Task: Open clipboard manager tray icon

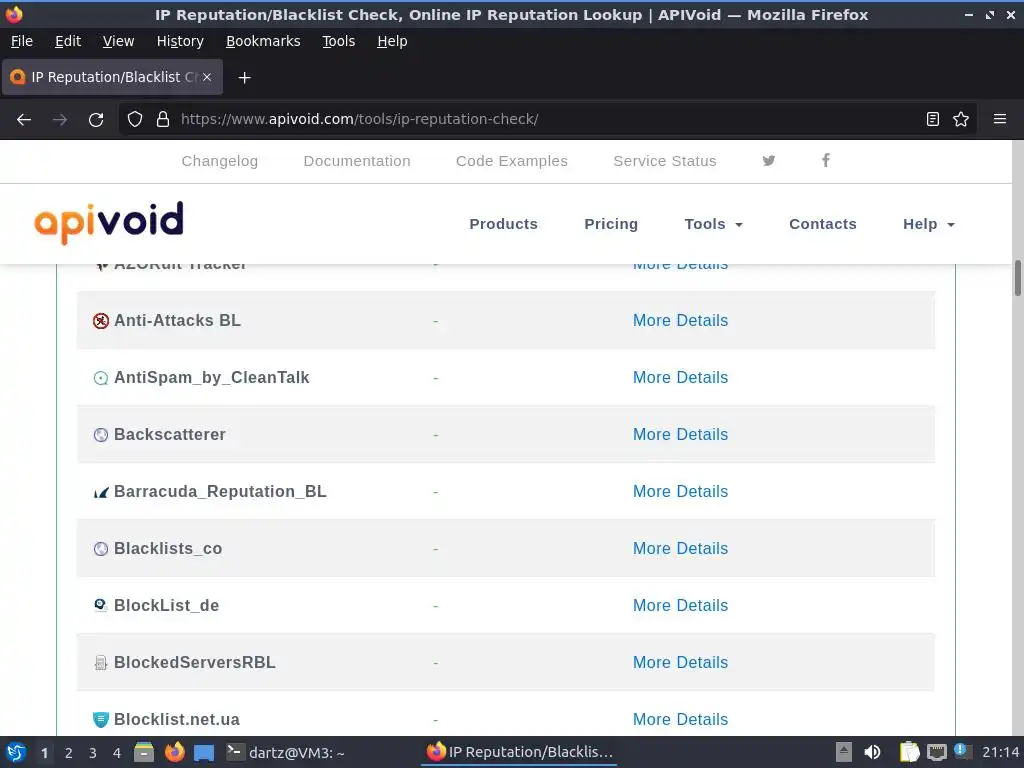Action: point(908,752)
